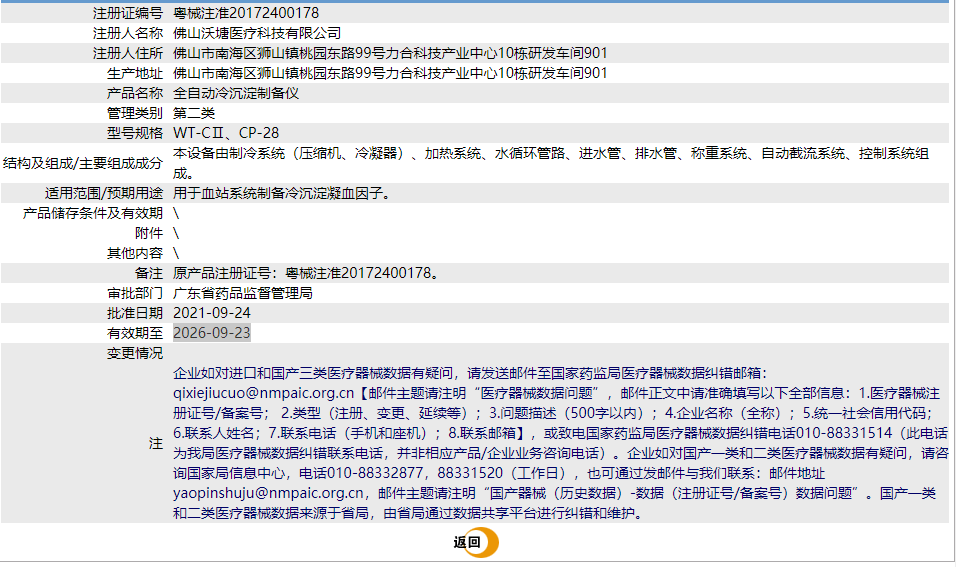The width and height of the screenshot is (956, 567).
Task: Click the 注 row label
Action: click(x=155, y=443)
